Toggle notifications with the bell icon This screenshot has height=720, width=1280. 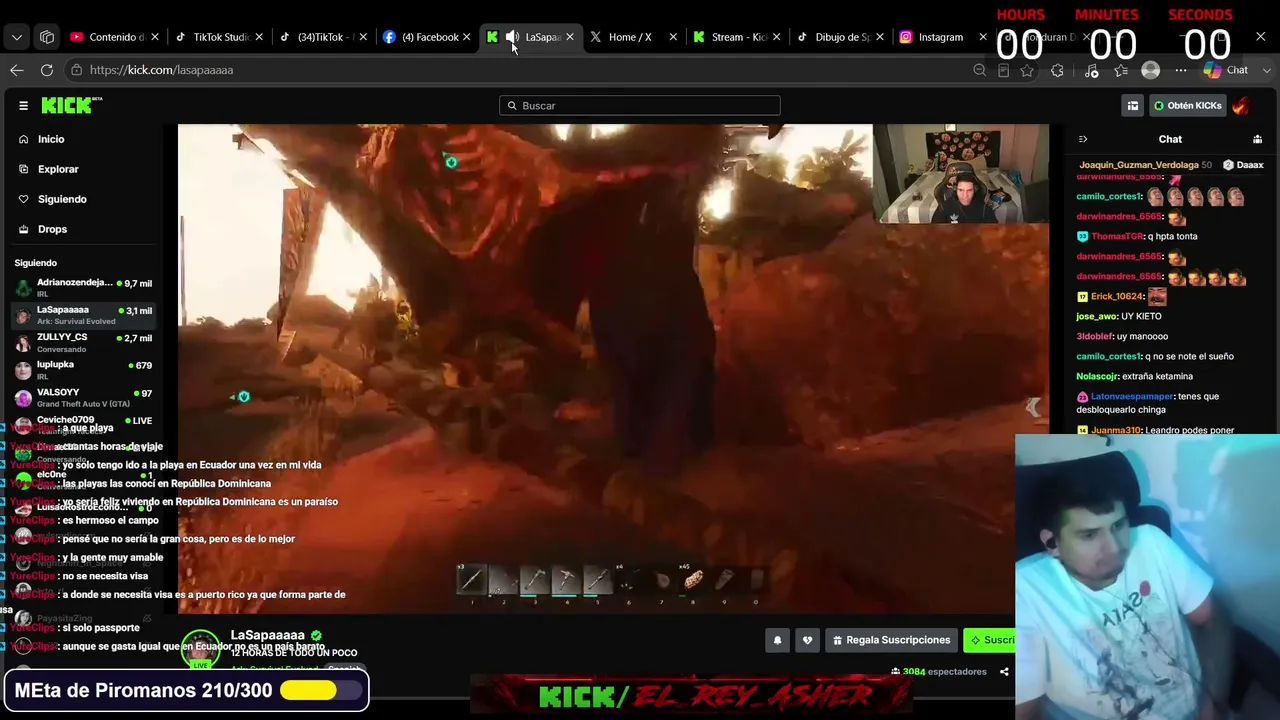[777, 640]
